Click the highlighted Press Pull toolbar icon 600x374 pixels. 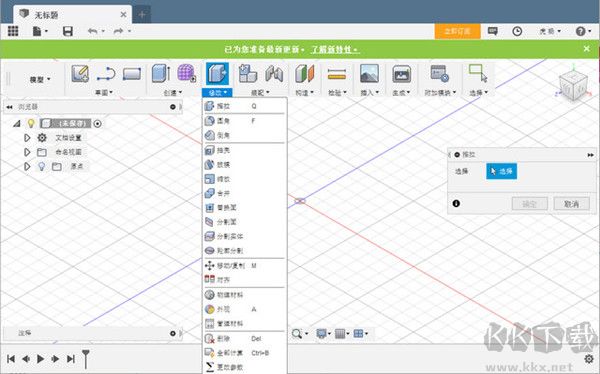(x=217, y=73)
